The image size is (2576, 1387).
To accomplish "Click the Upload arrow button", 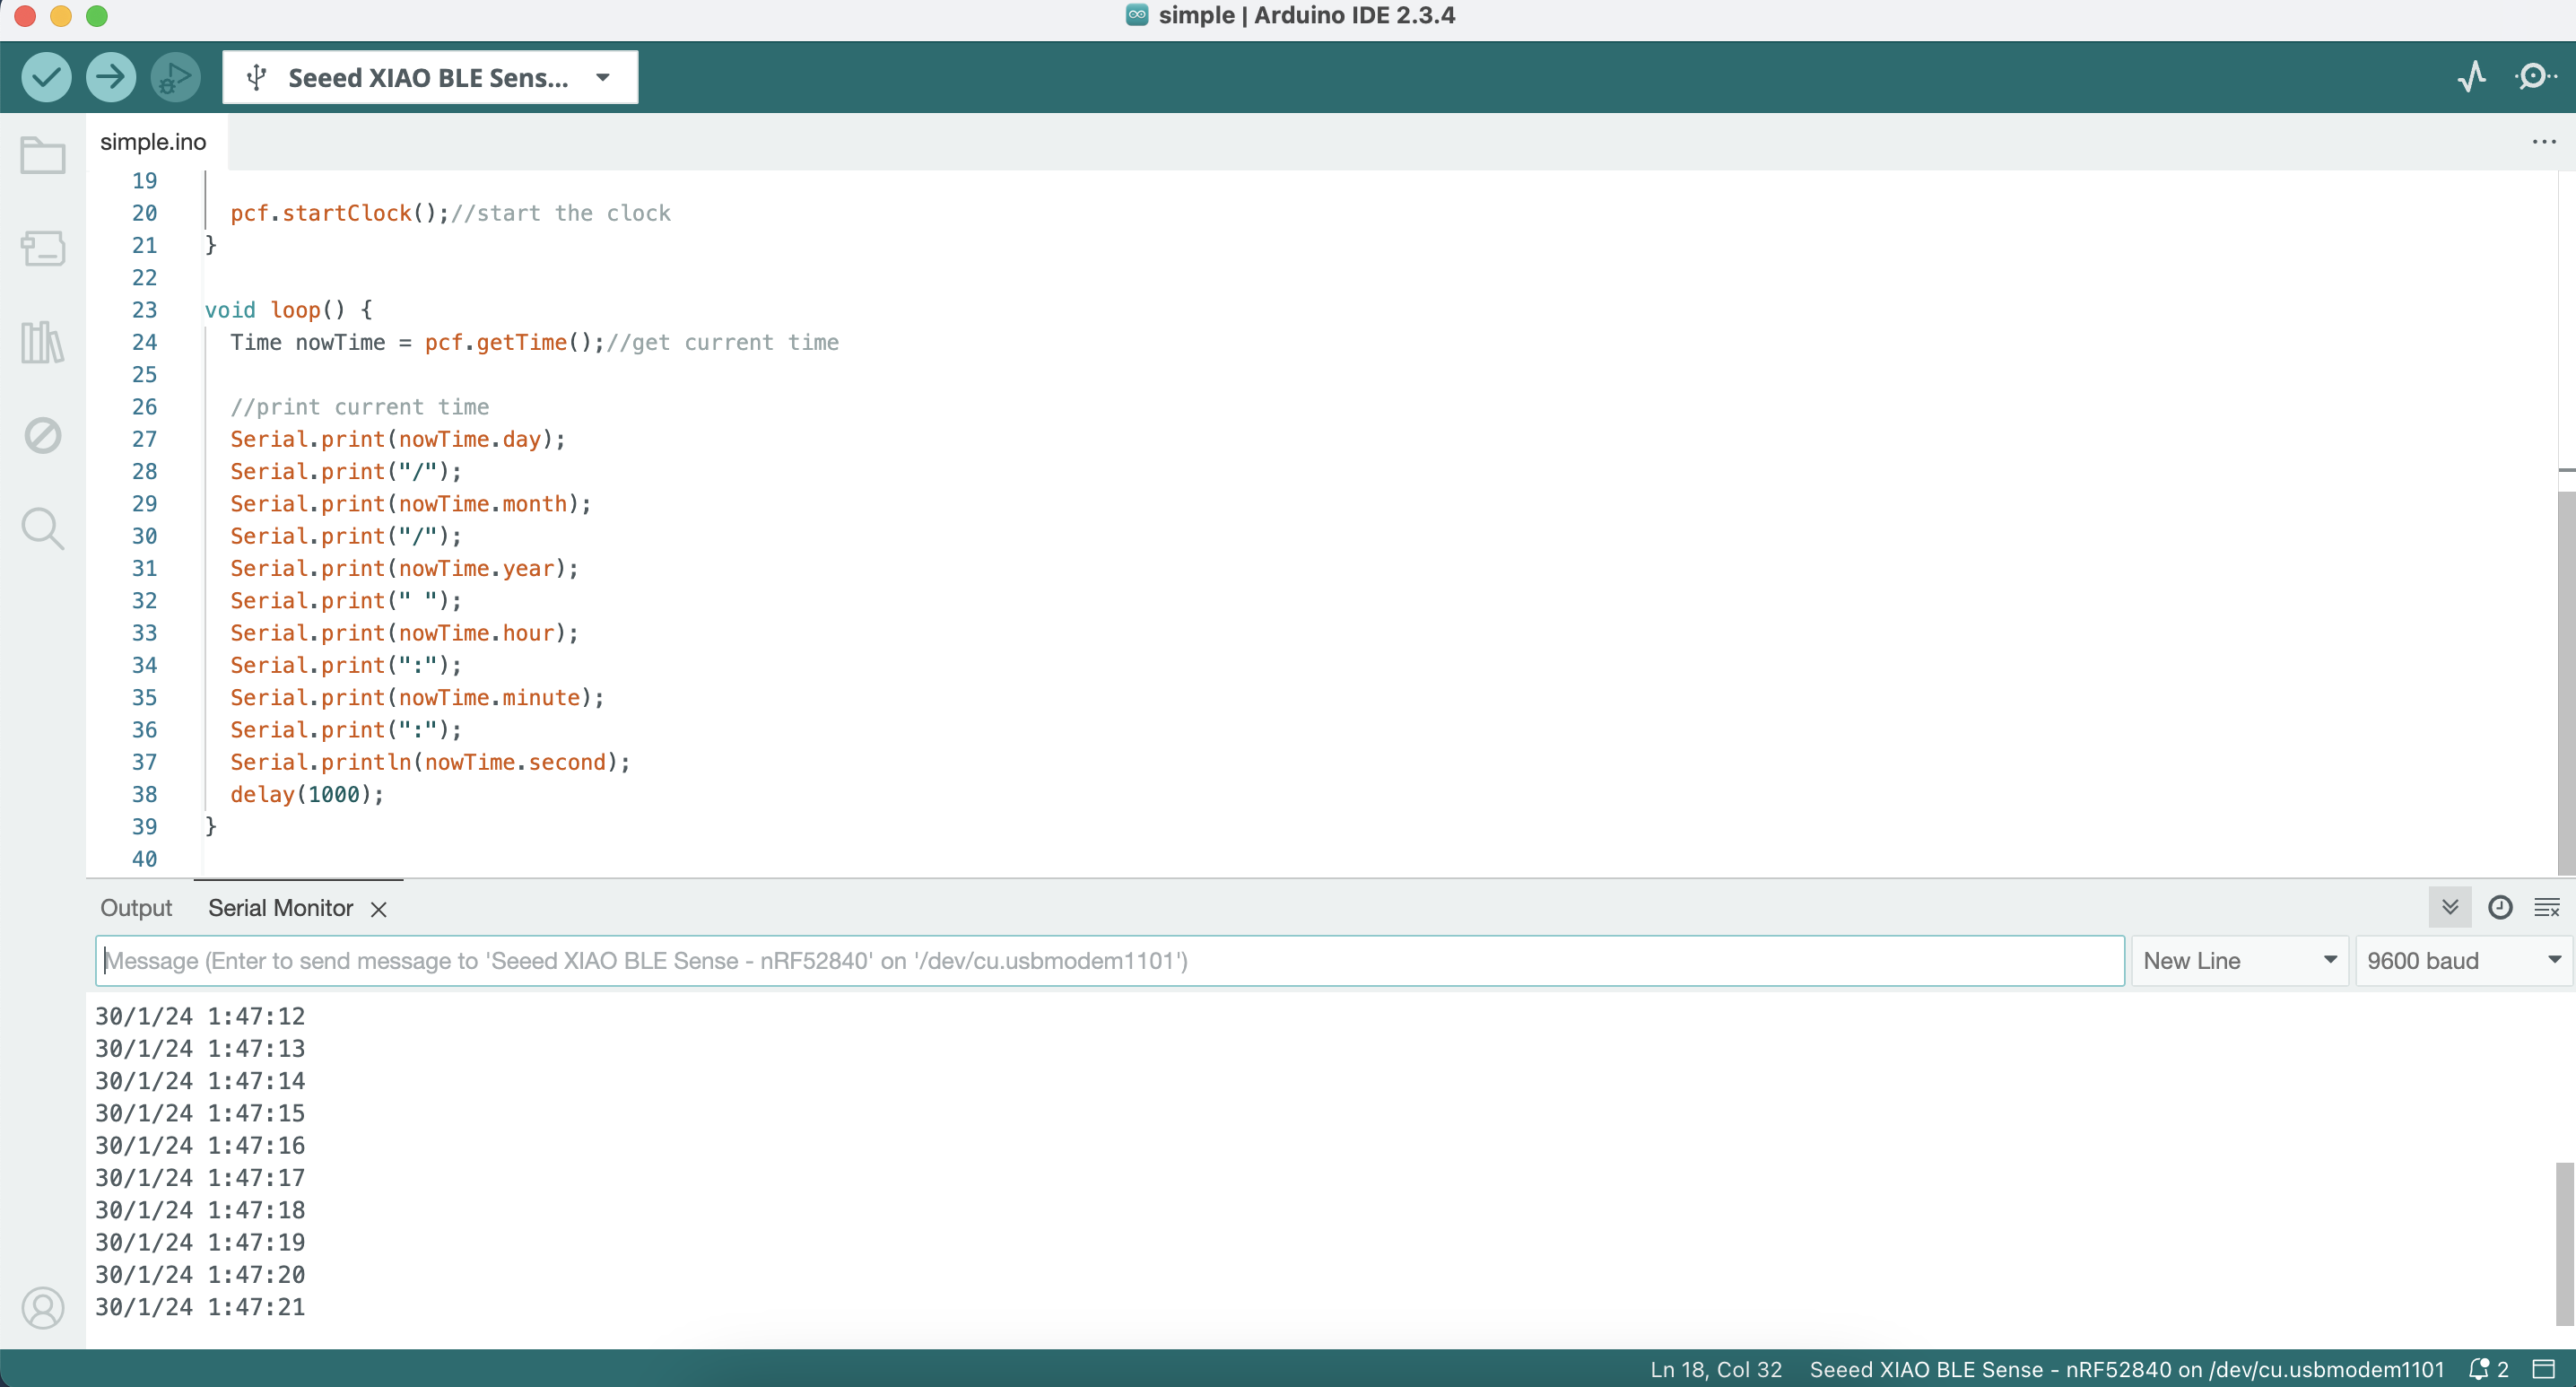I will tap(110, 77).
